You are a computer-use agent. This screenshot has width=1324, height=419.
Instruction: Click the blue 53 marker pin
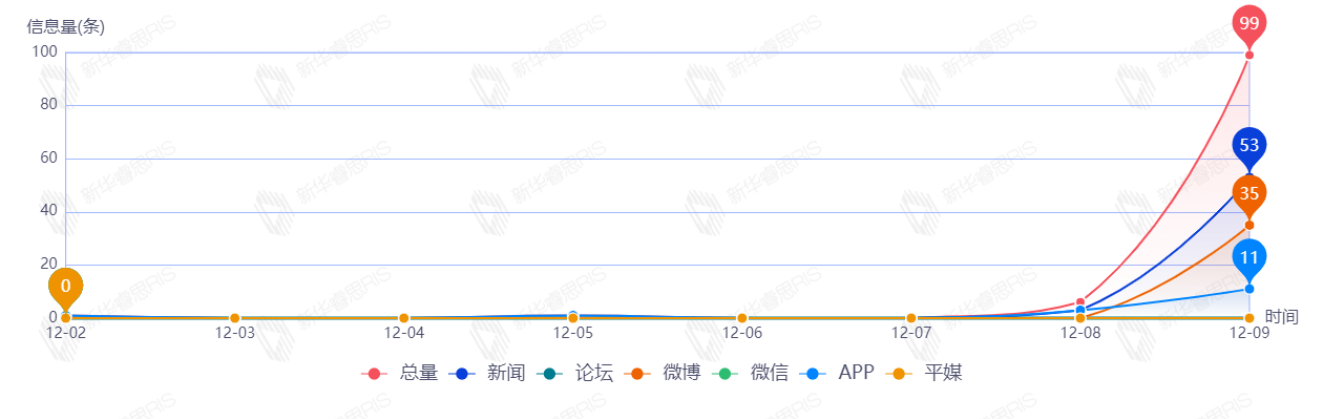1249,145
